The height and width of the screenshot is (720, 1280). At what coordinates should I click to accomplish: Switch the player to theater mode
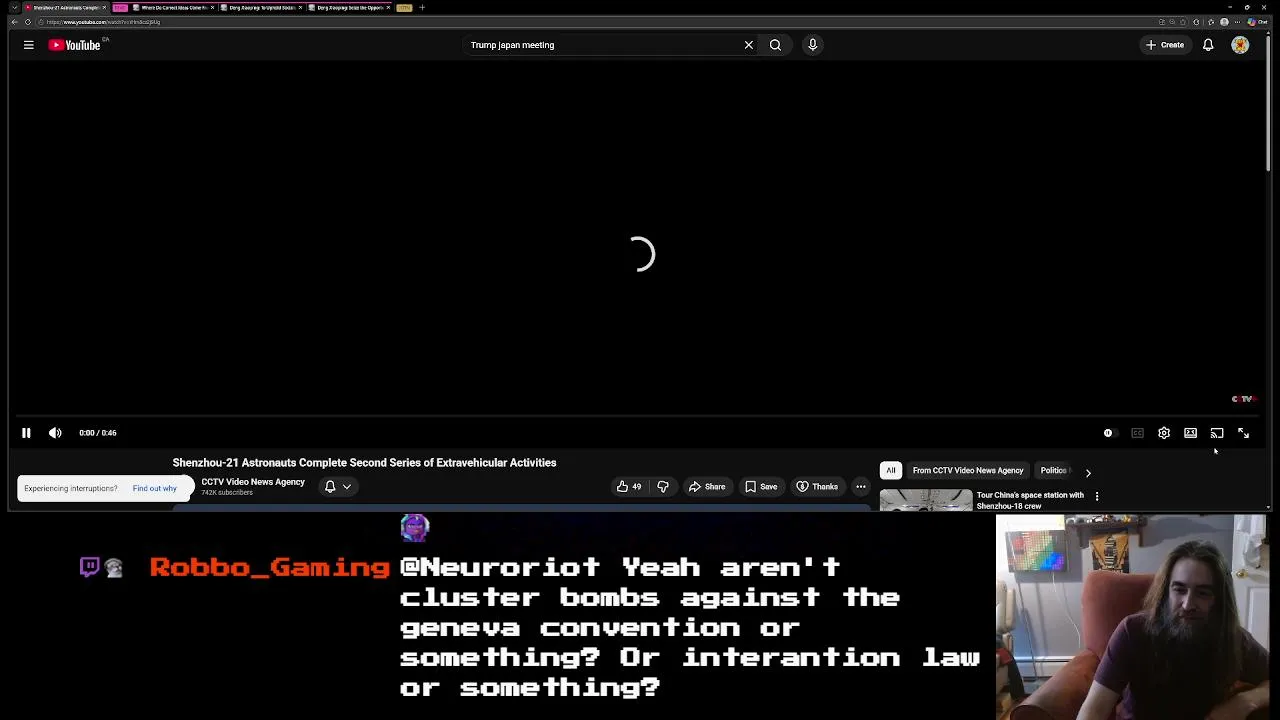pyautogui.click(x=1190, y=433)
